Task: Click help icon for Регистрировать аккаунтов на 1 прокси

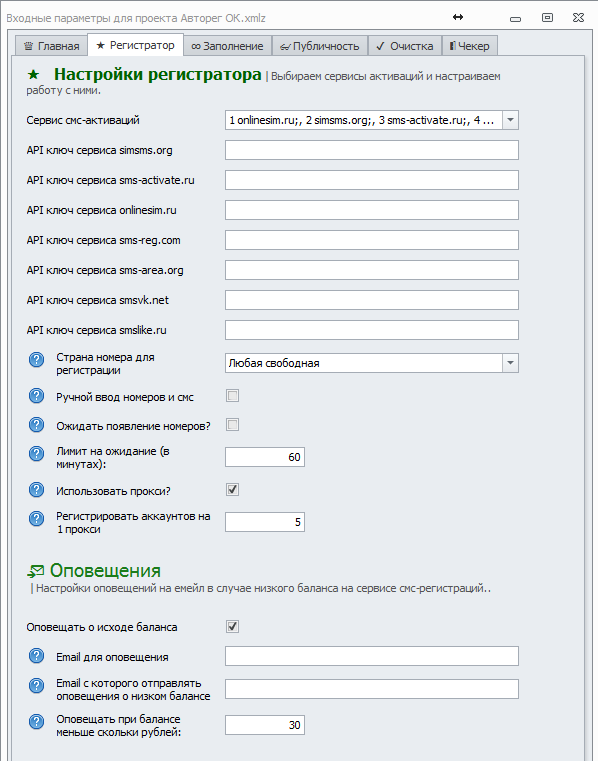Action: pyautogui.click(x=36, y=518)
